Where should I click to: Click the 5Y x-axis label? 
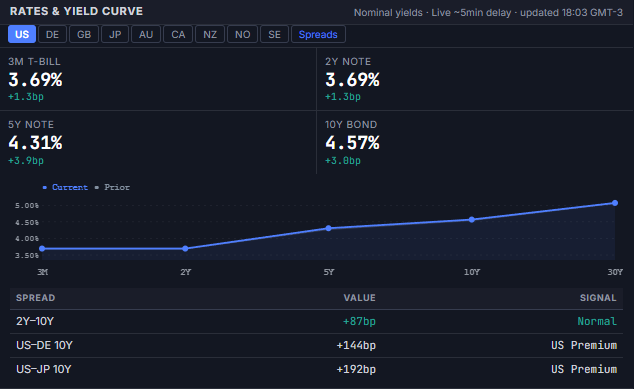[x=329, y=272]
